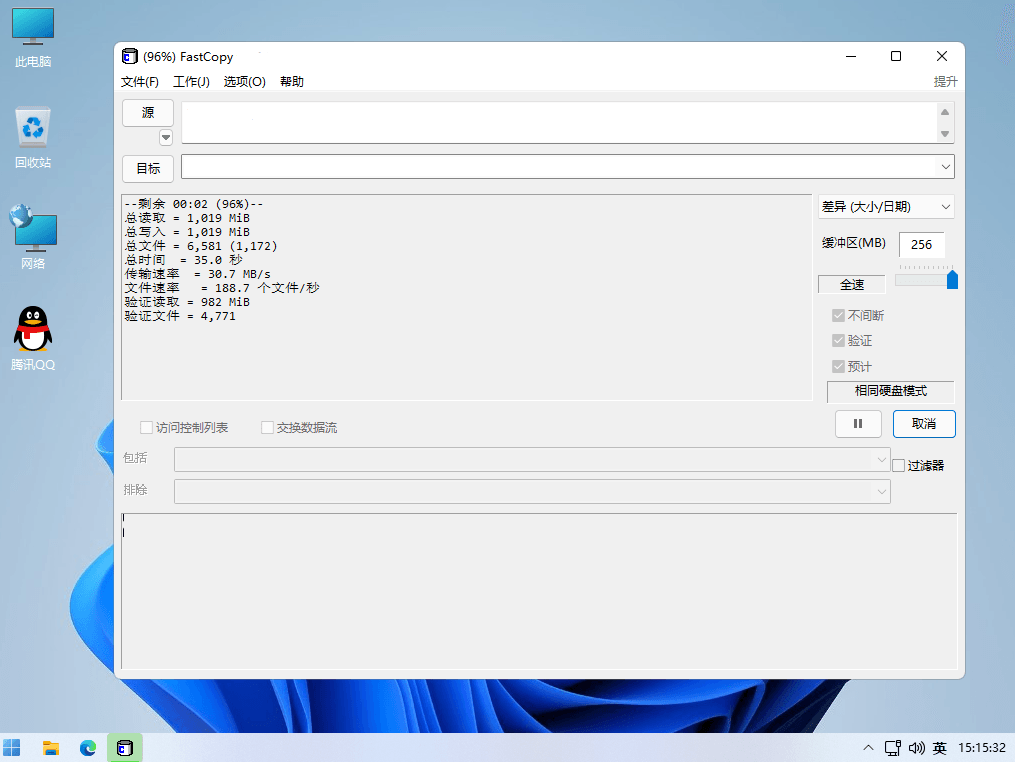This screenshot has width=1015, height=762.
Task: Open the 帮助 menu
Action: pos(291,82)
